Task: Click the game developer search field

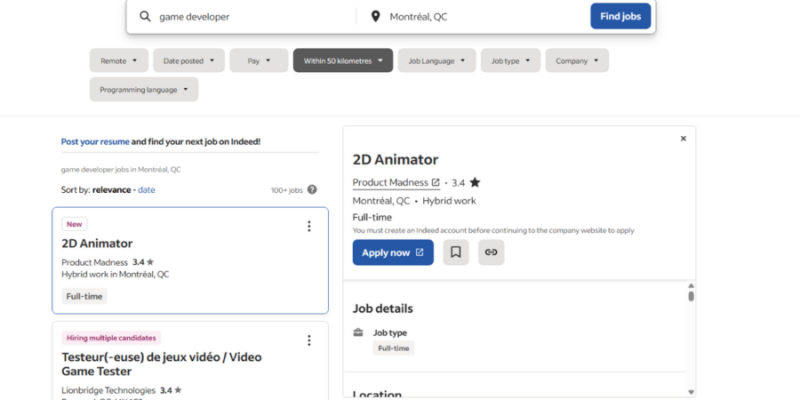Action: [x=250, y=17]
